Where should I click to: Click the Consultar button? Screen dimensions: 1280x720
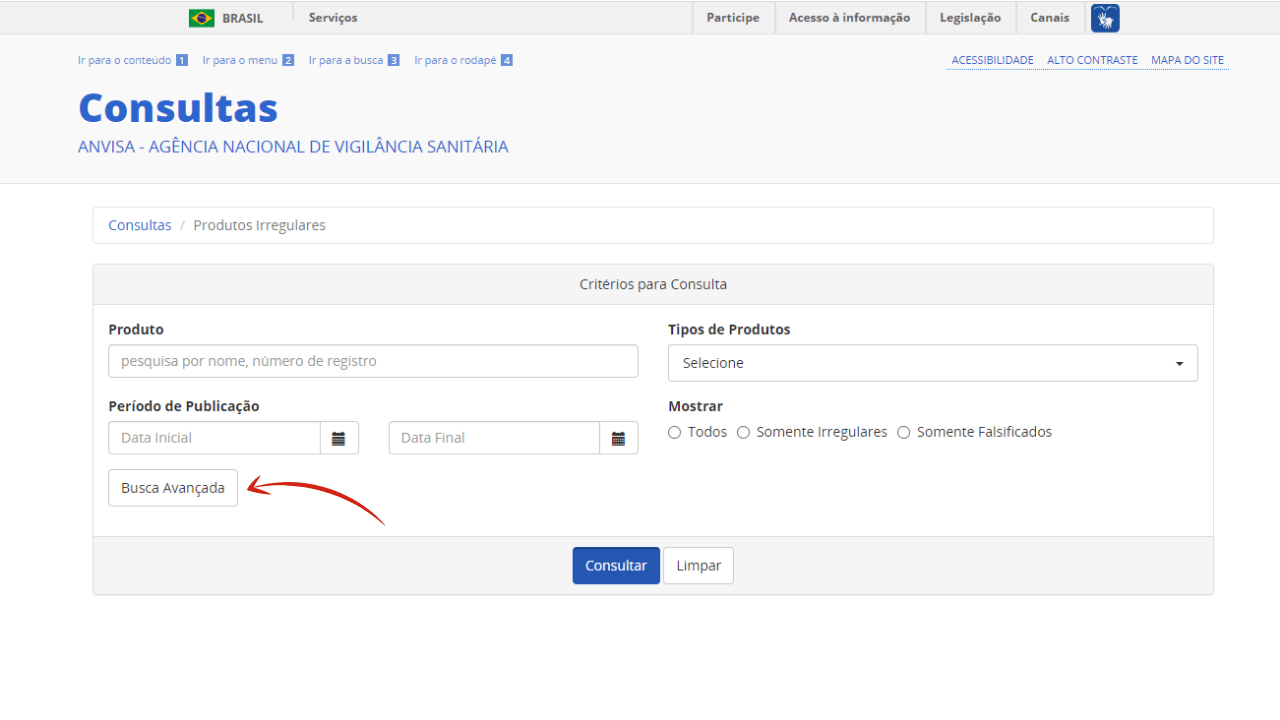pyautogui.click(x=615, y=565)
